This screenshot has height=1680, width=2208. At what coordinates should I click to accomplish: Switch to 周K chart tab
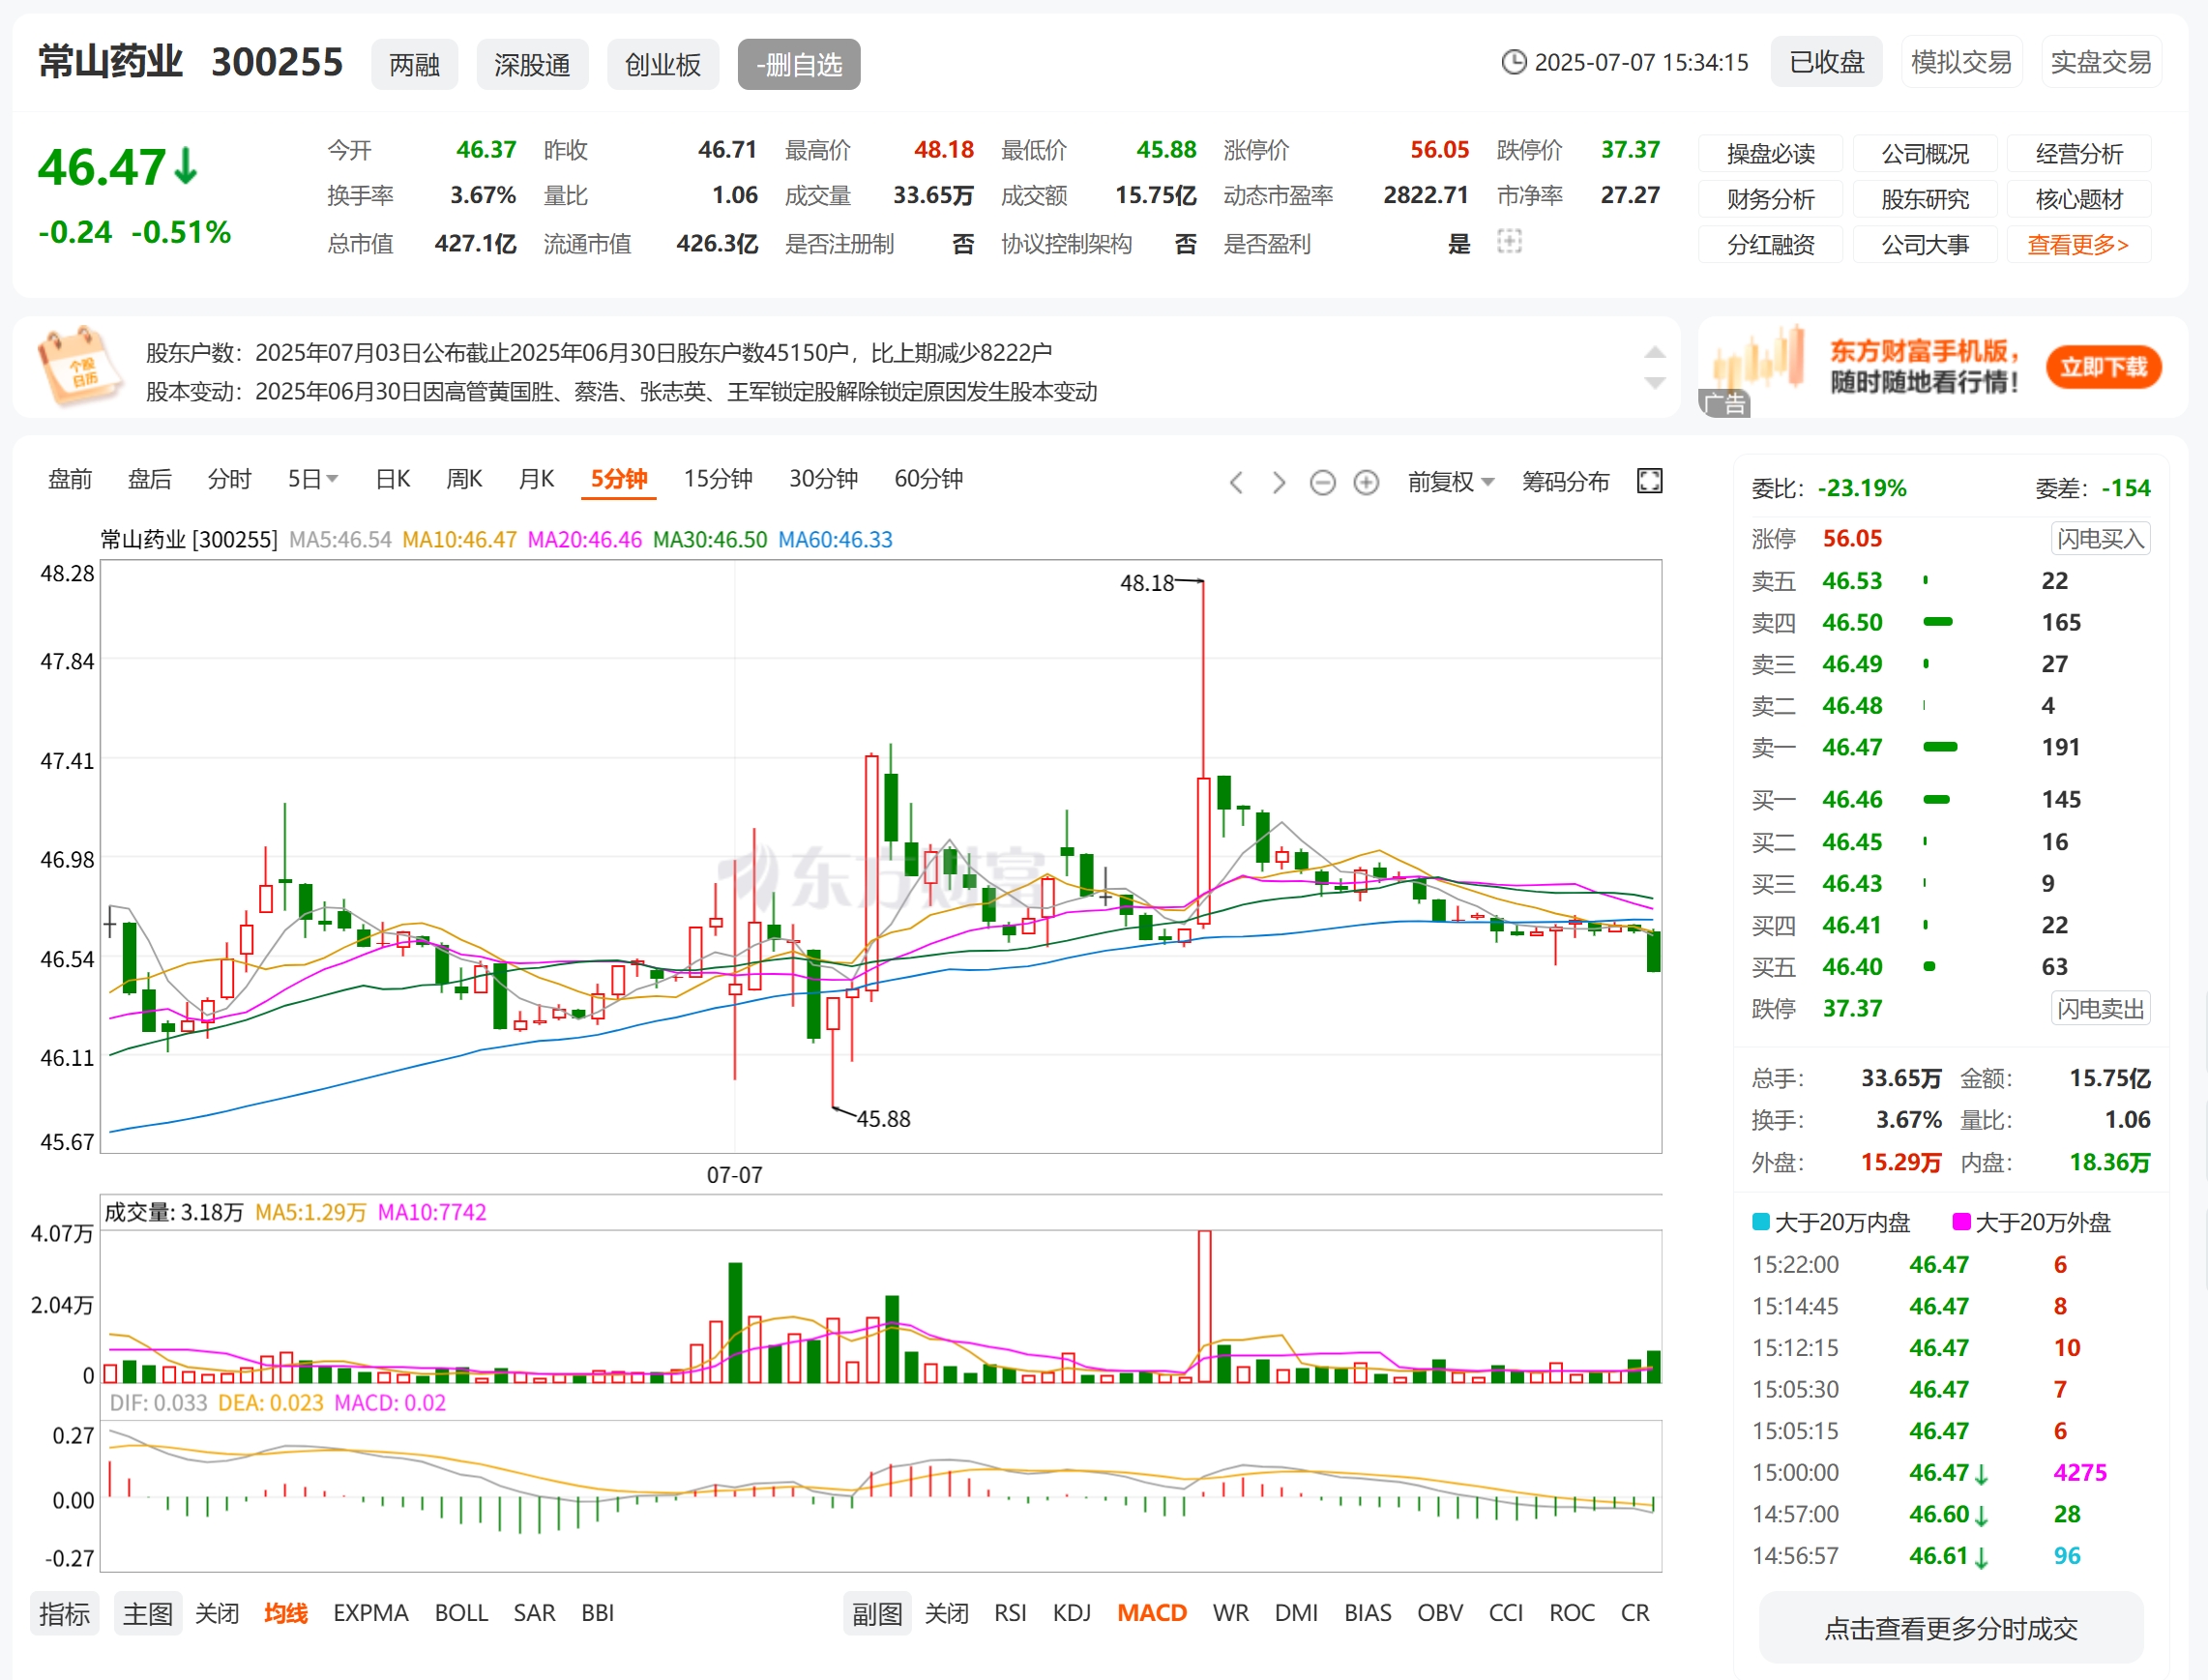click(464, 479)
